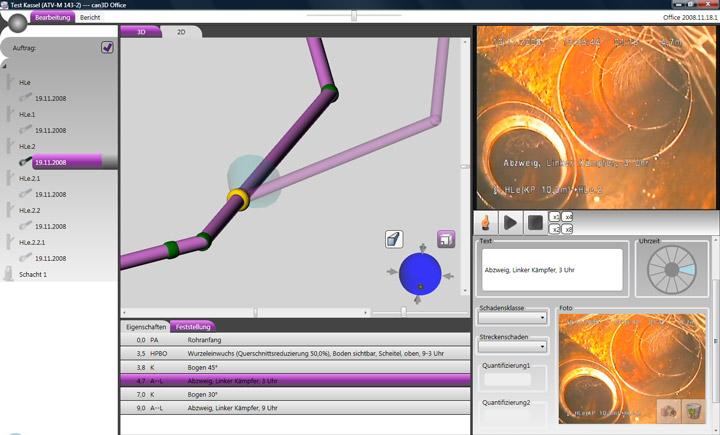Screen dimensions: 720x435
Task: Click the zoom slider below the 3D view
Action: [404, 312]
